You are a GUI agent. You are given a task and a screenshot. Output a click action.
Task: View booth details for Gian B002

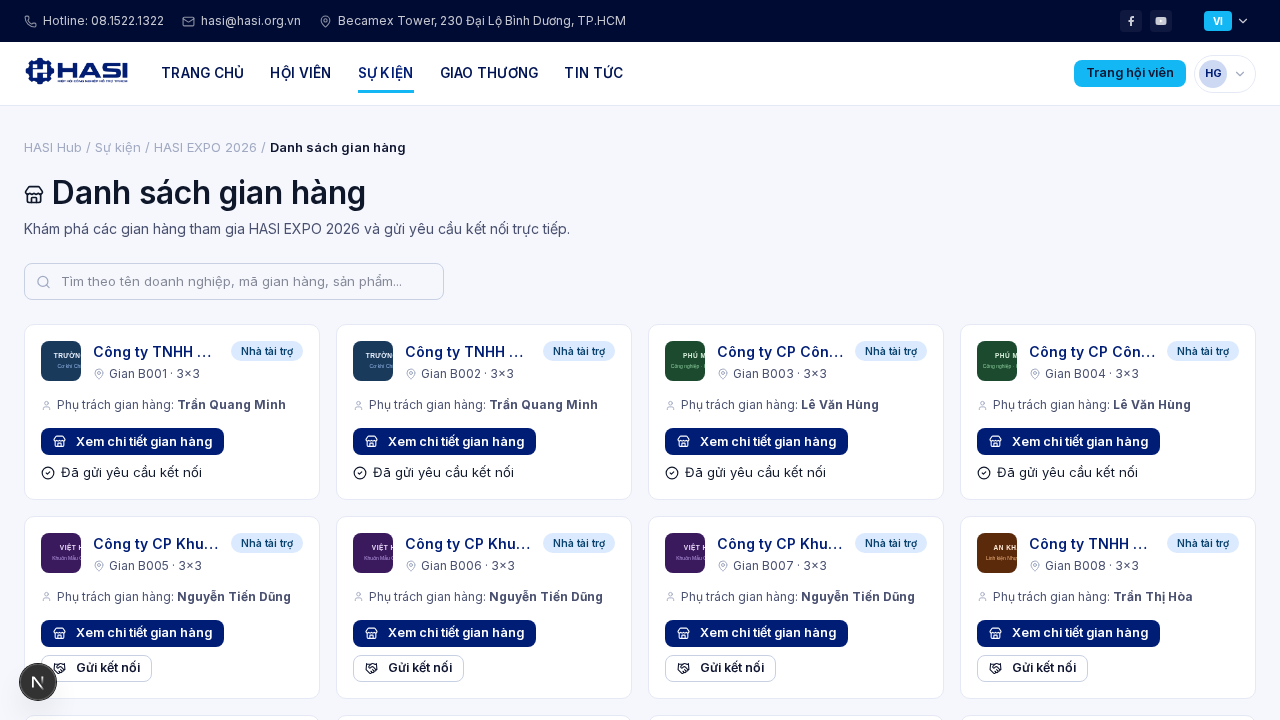(444, 441)
